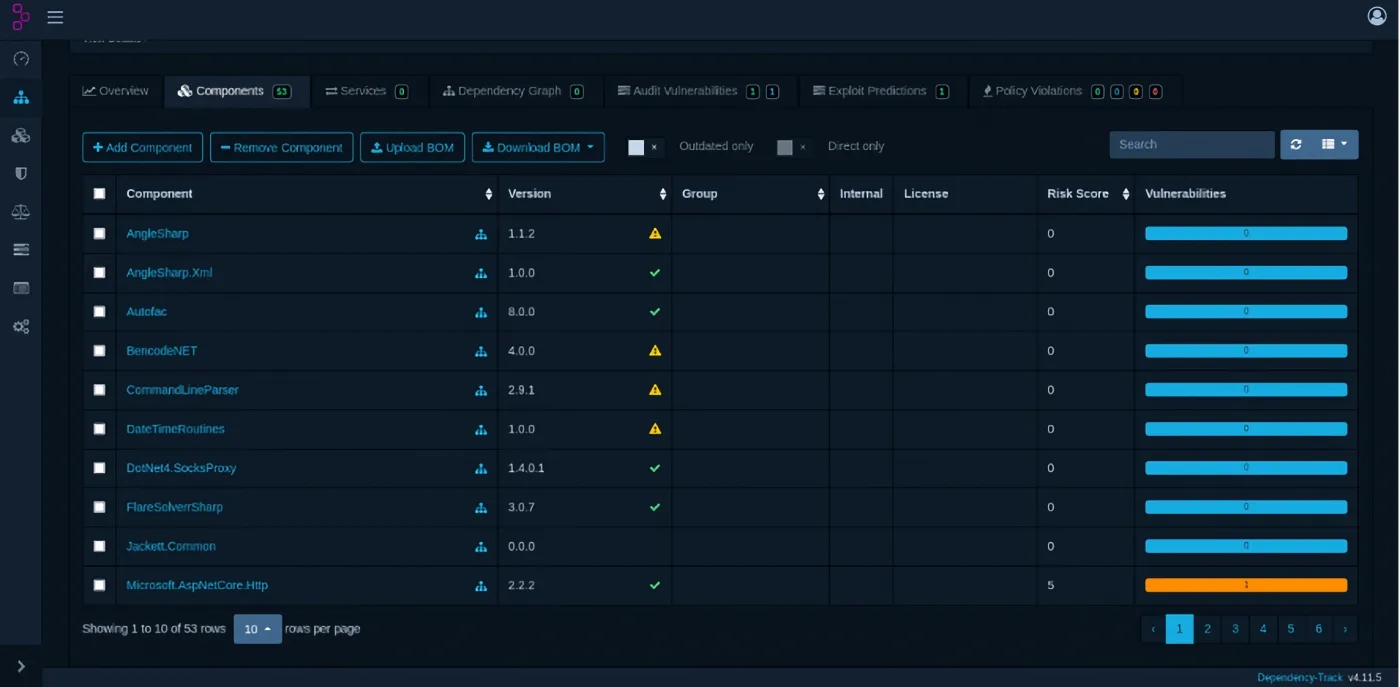Open Download BOM dropdown

pos(538,147)
